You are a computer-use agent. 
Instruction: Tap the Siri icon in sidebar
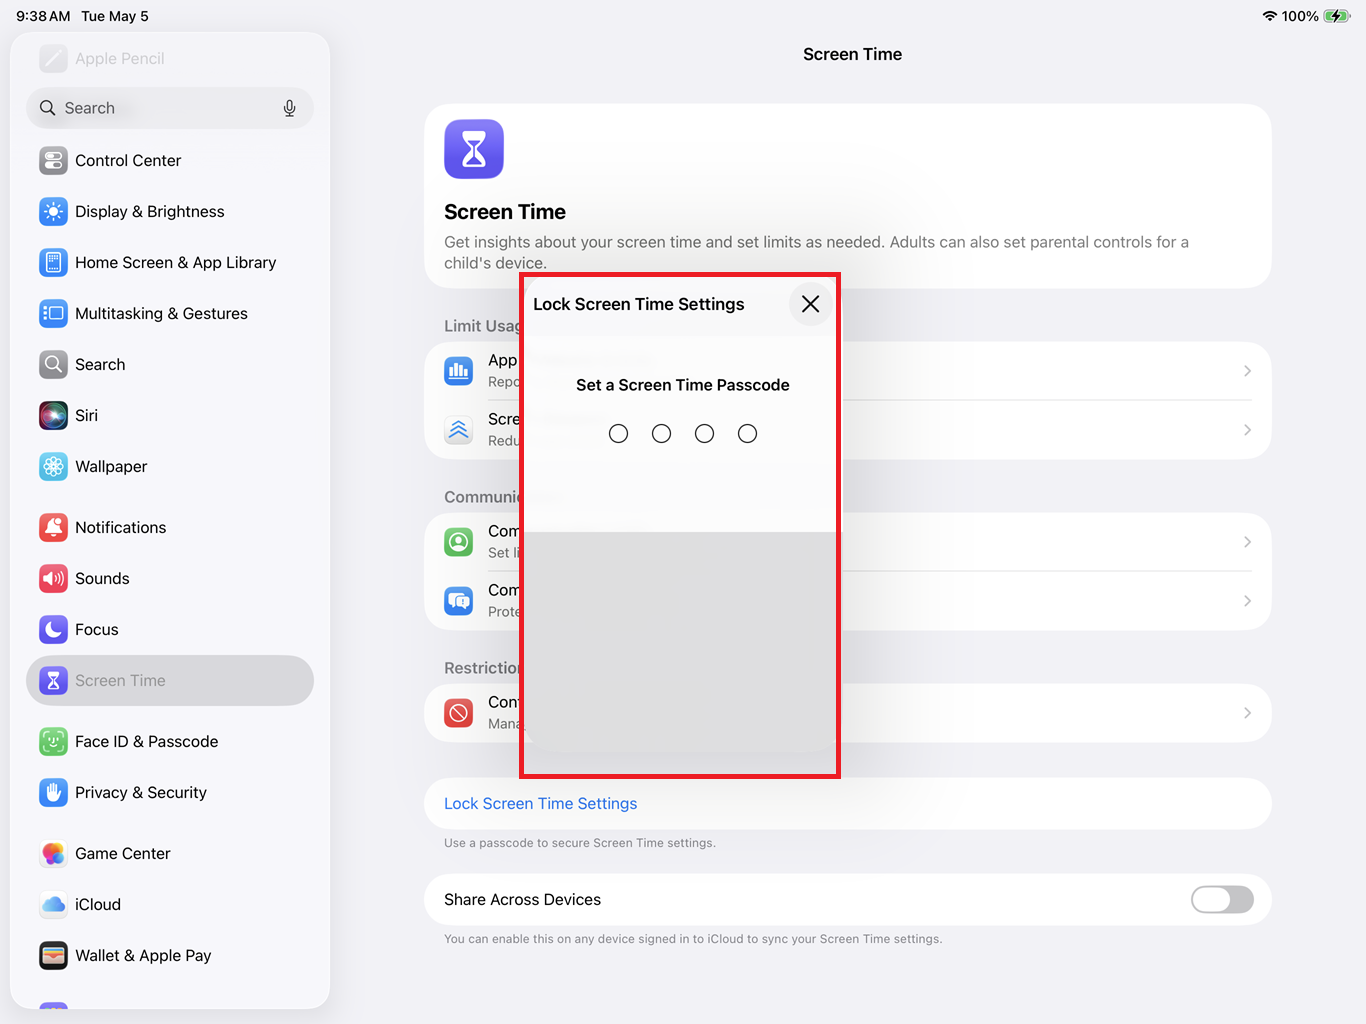[x=53, y=415]
